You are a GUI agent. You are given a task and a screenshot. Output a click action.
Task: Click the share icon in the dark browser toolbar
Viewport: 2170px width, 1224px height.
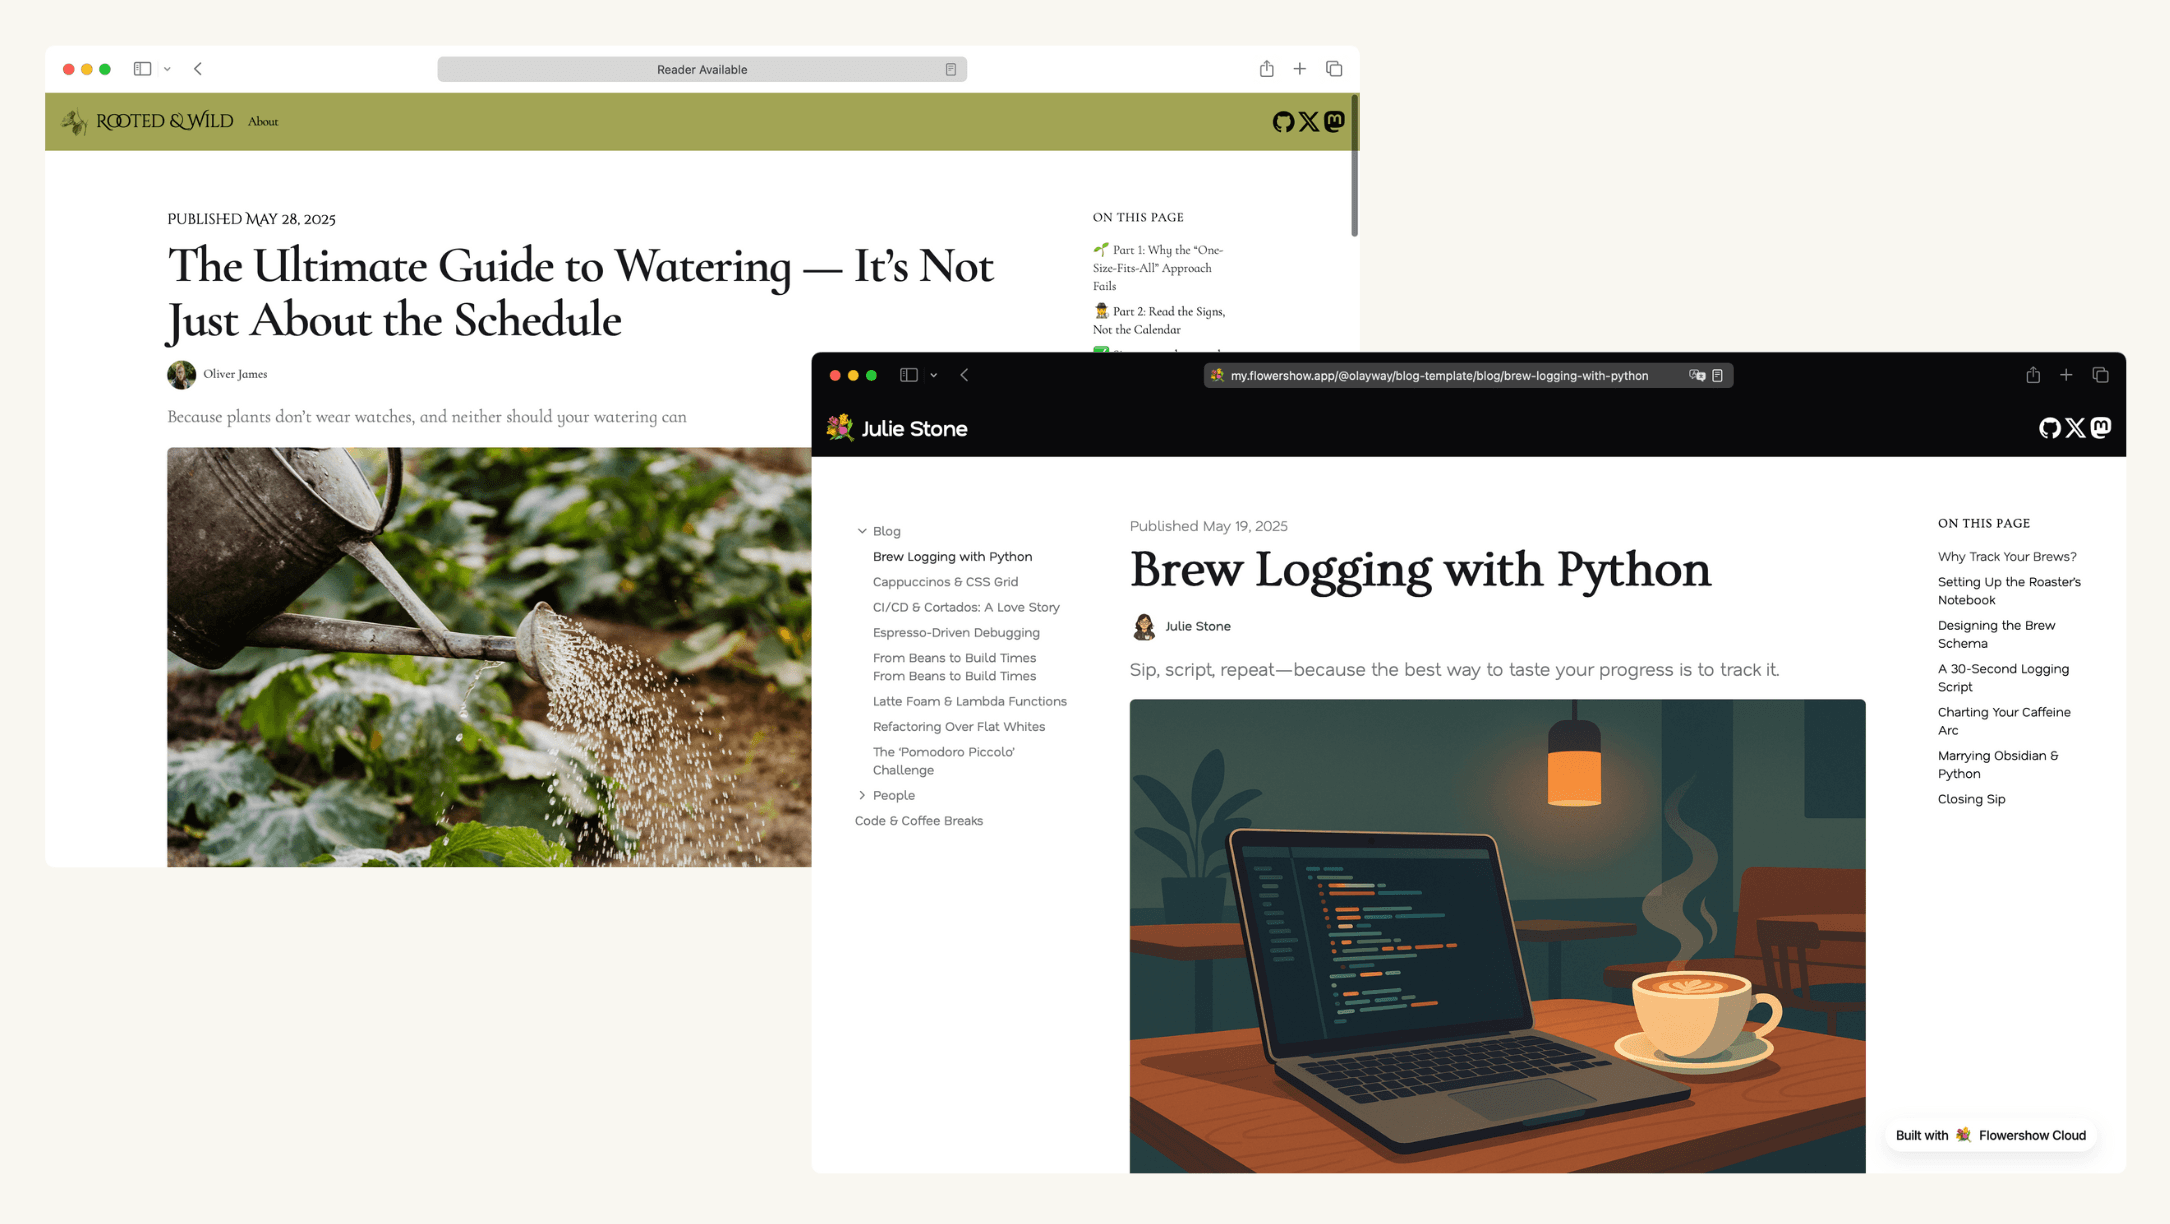(x=2033, y=375)
